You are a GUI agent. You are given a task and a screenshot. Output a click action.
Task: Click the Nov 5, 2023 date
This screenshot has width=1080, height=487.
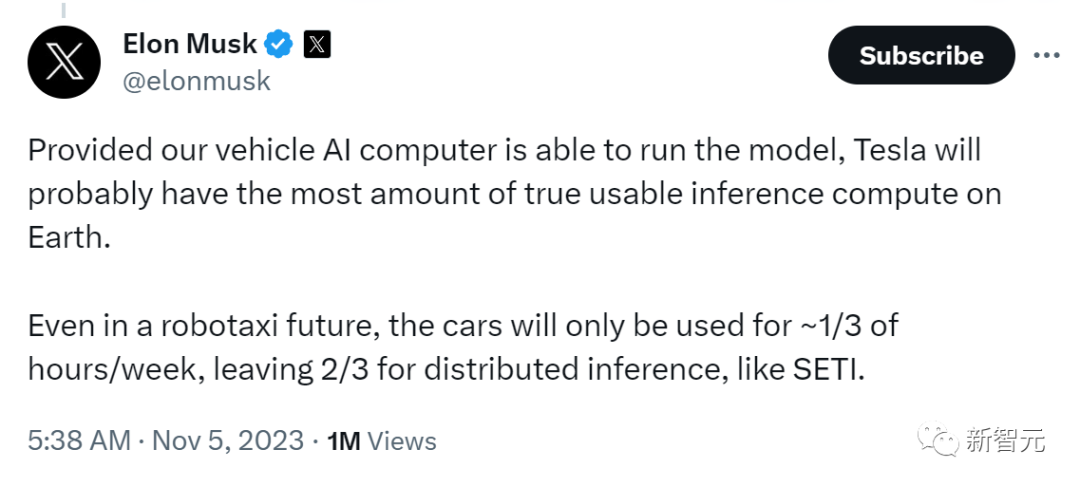228,440
